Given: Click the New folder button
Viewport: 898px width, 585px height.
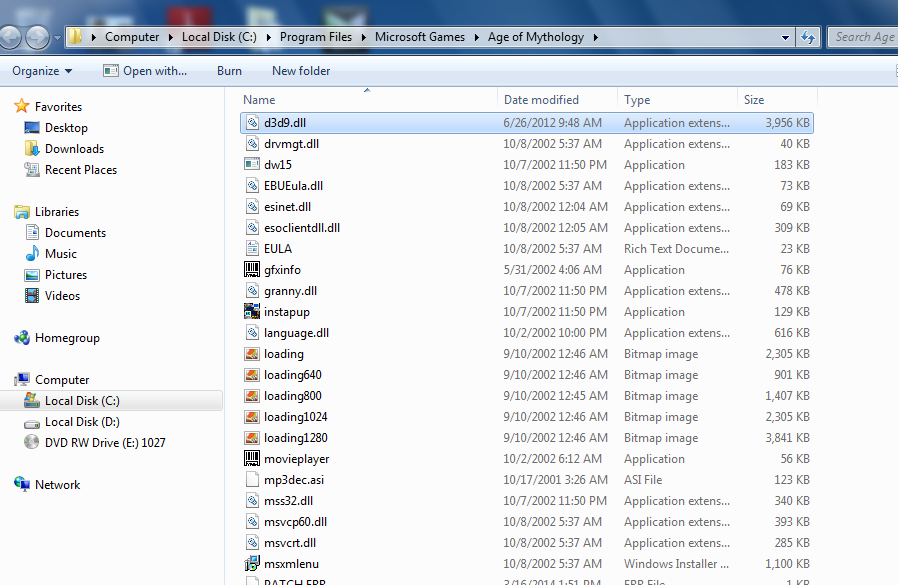Looking at the screenshot, I should pos(301,71).
